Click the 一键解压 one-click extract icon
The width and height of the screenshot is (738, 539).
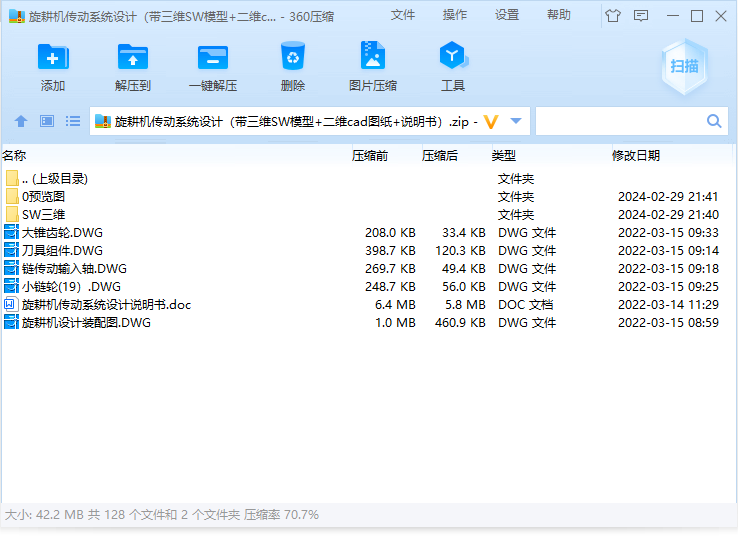tap(213, 57)
